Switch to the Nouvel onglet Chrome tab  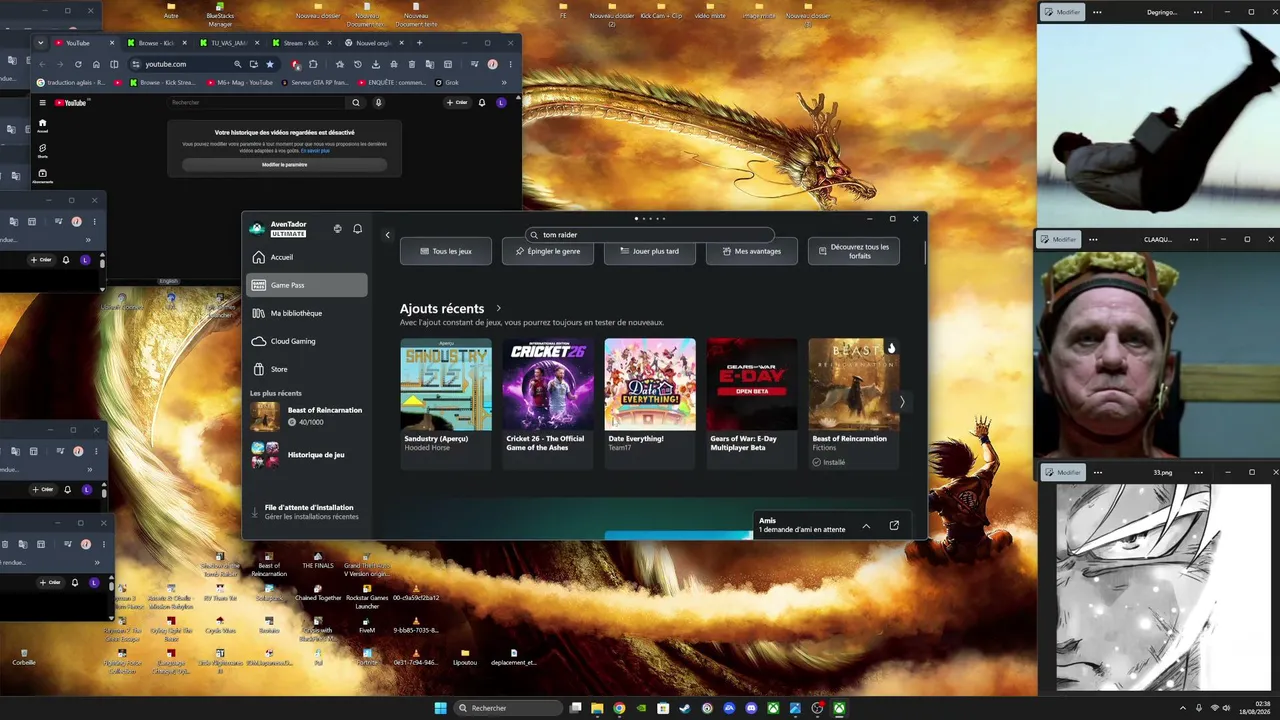click(372, 43)
